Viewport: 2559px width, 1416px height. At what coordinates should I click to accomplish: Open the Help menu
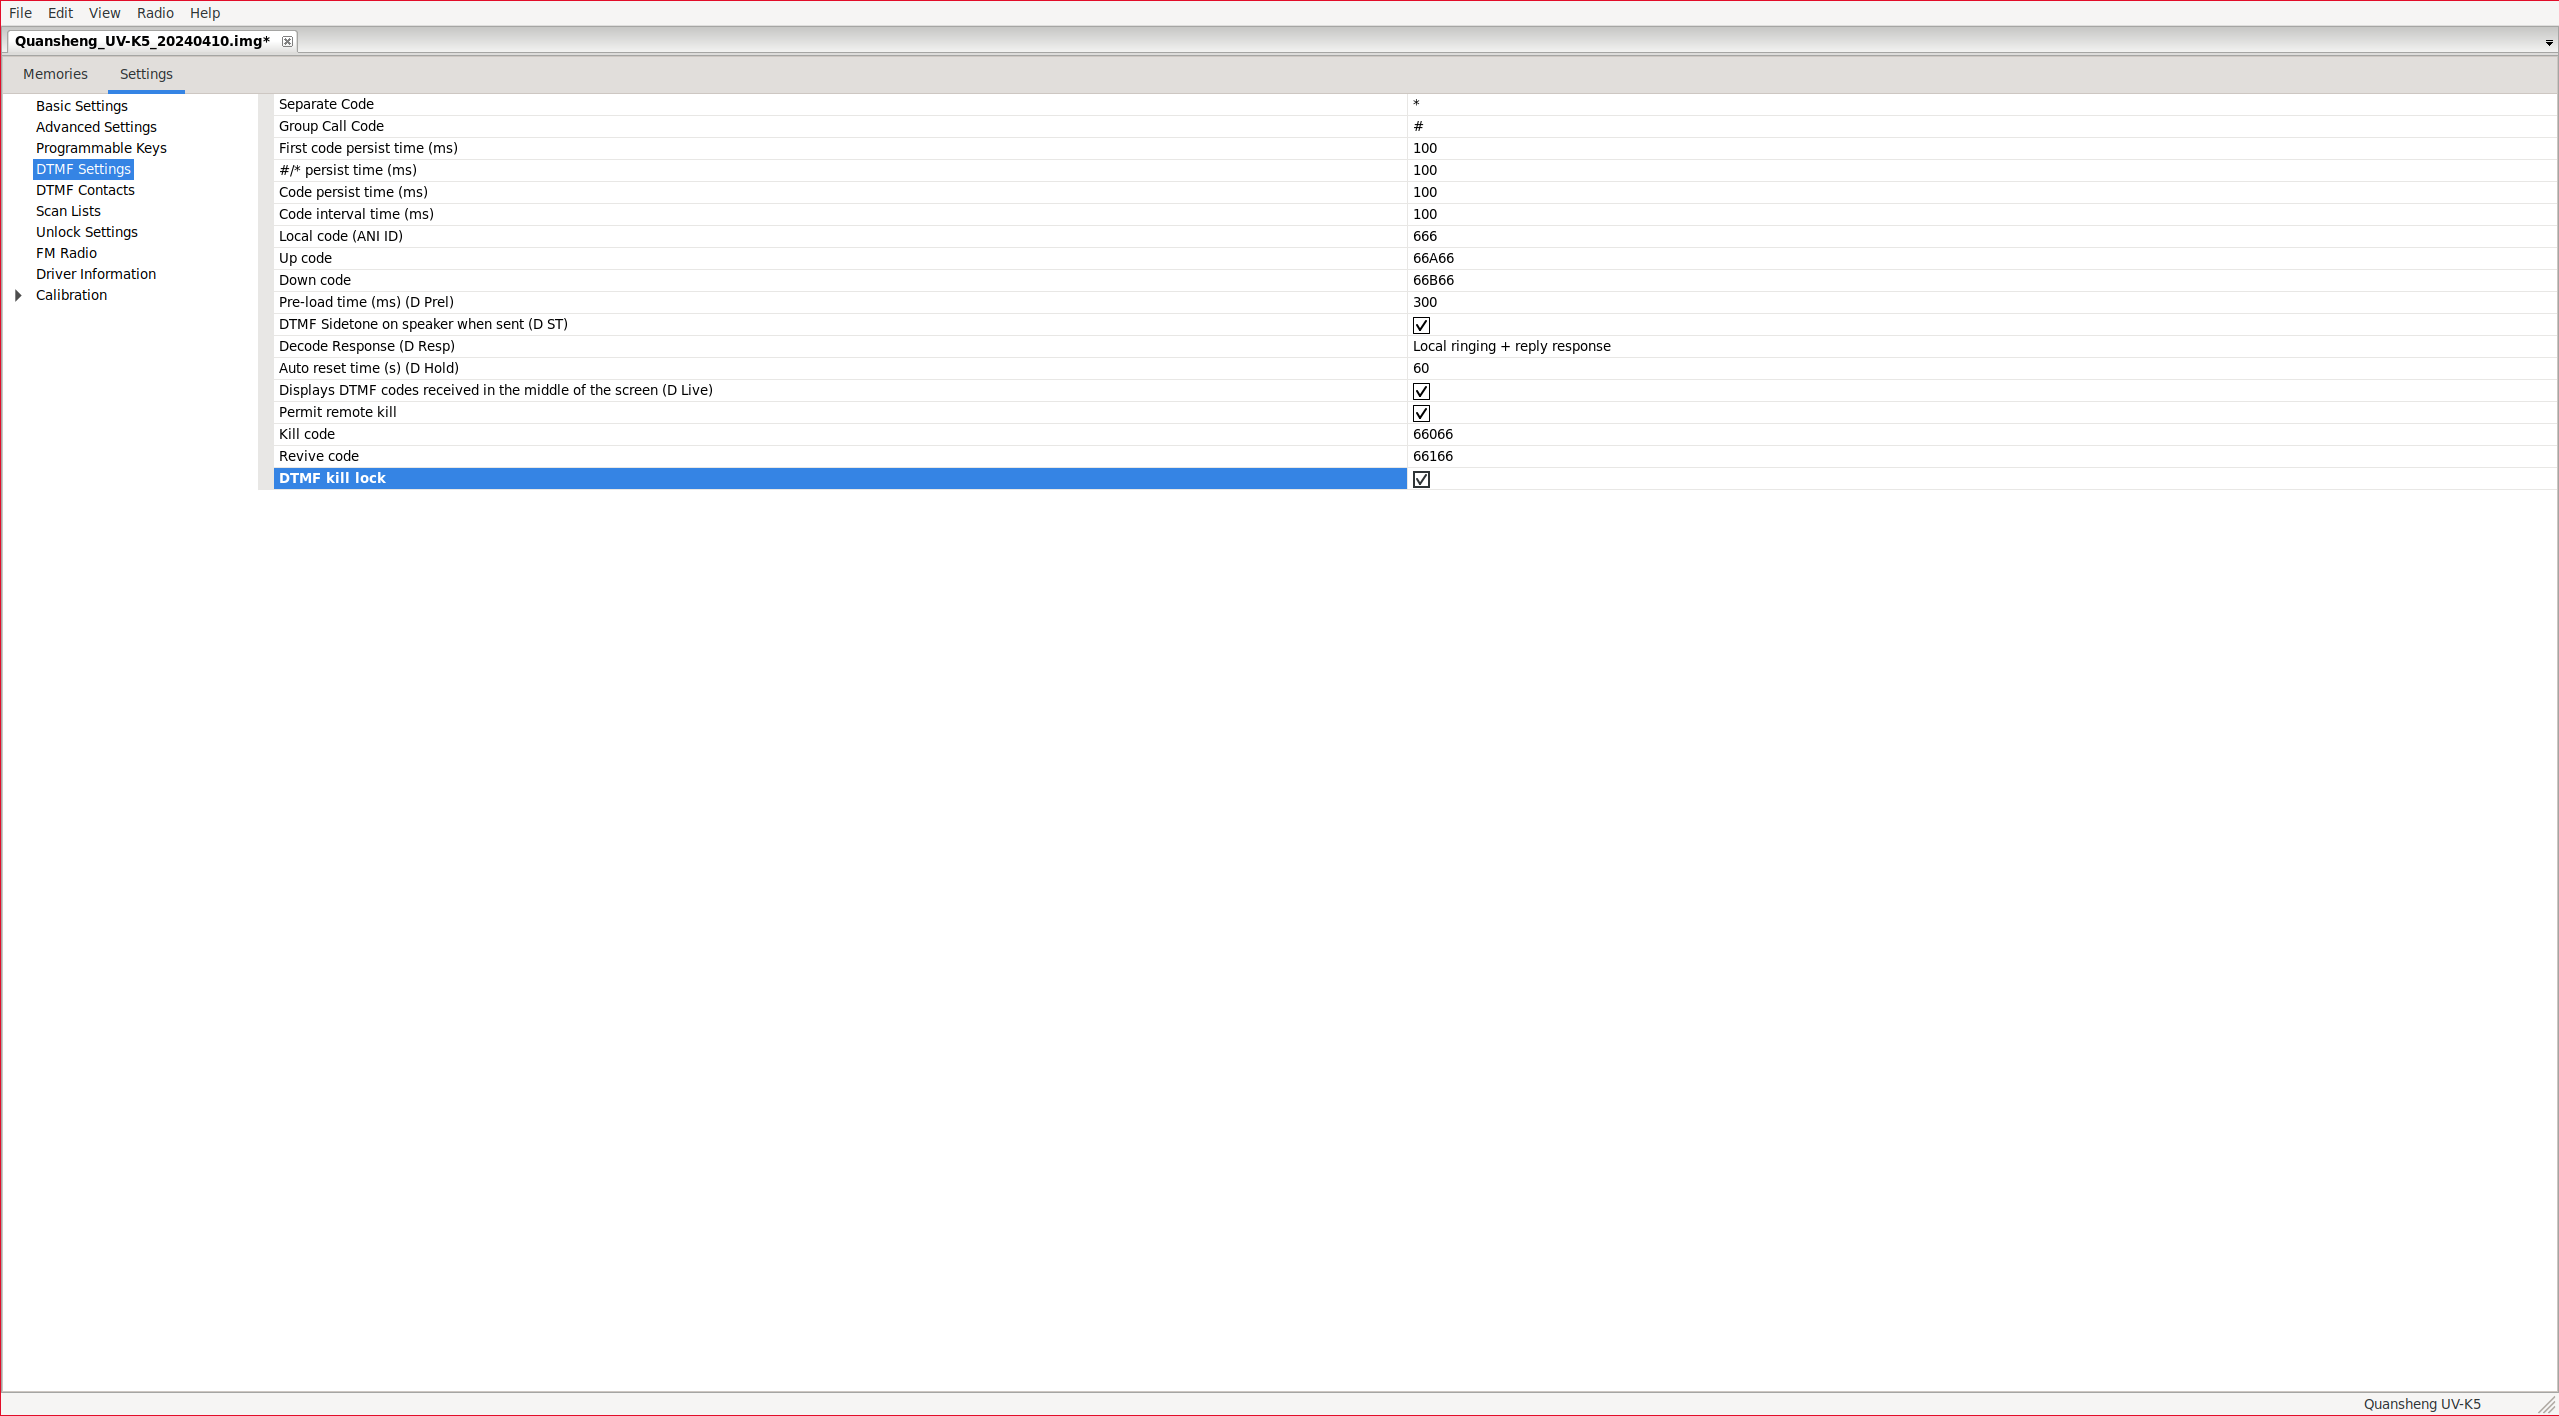[205, 13]
